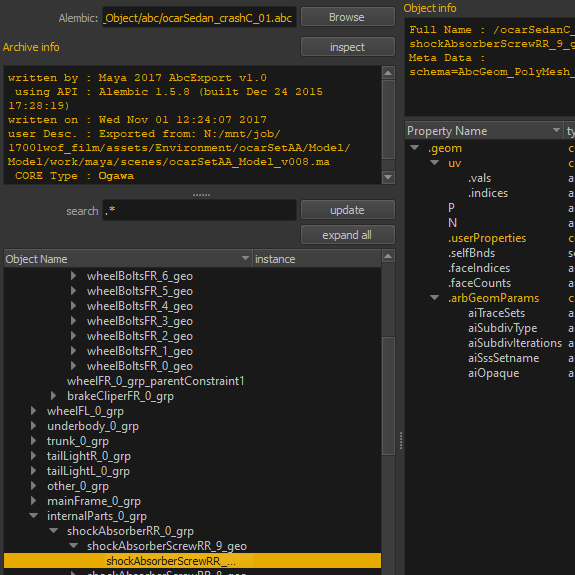Expand underbody_0_grp node
The image size is (575, 575).
click(x=33, y=426)
